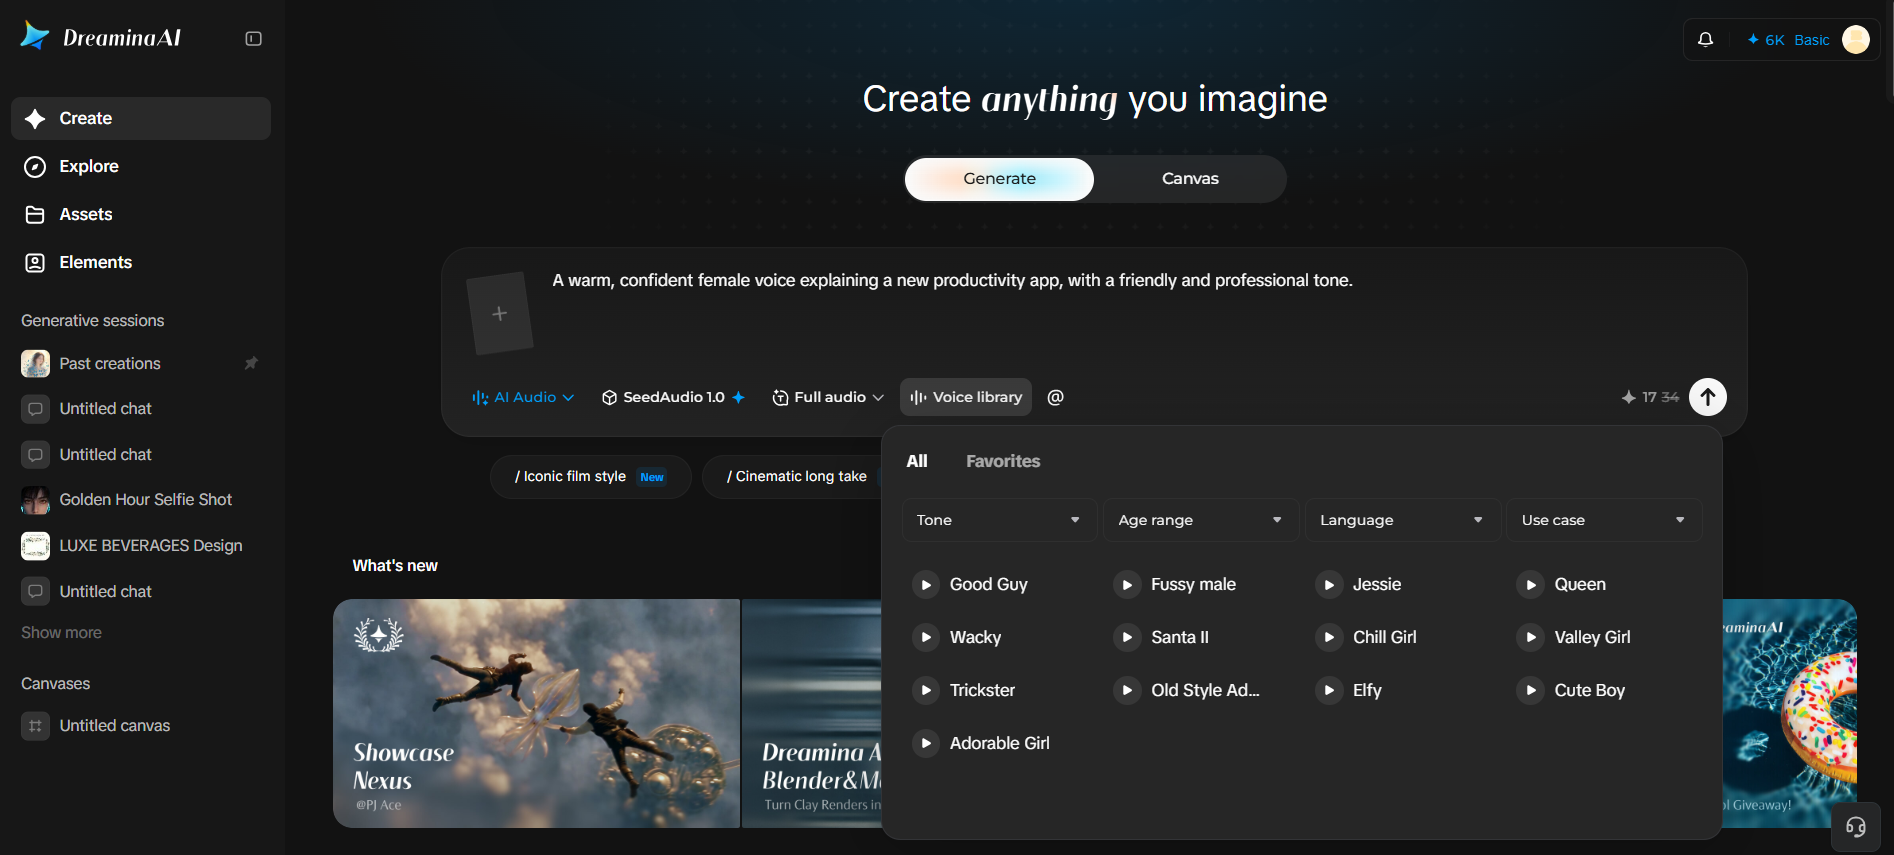Click Show more sessions link
Image resolution: width=1894 pixels, height=855 pixels.
click(62, 633)
